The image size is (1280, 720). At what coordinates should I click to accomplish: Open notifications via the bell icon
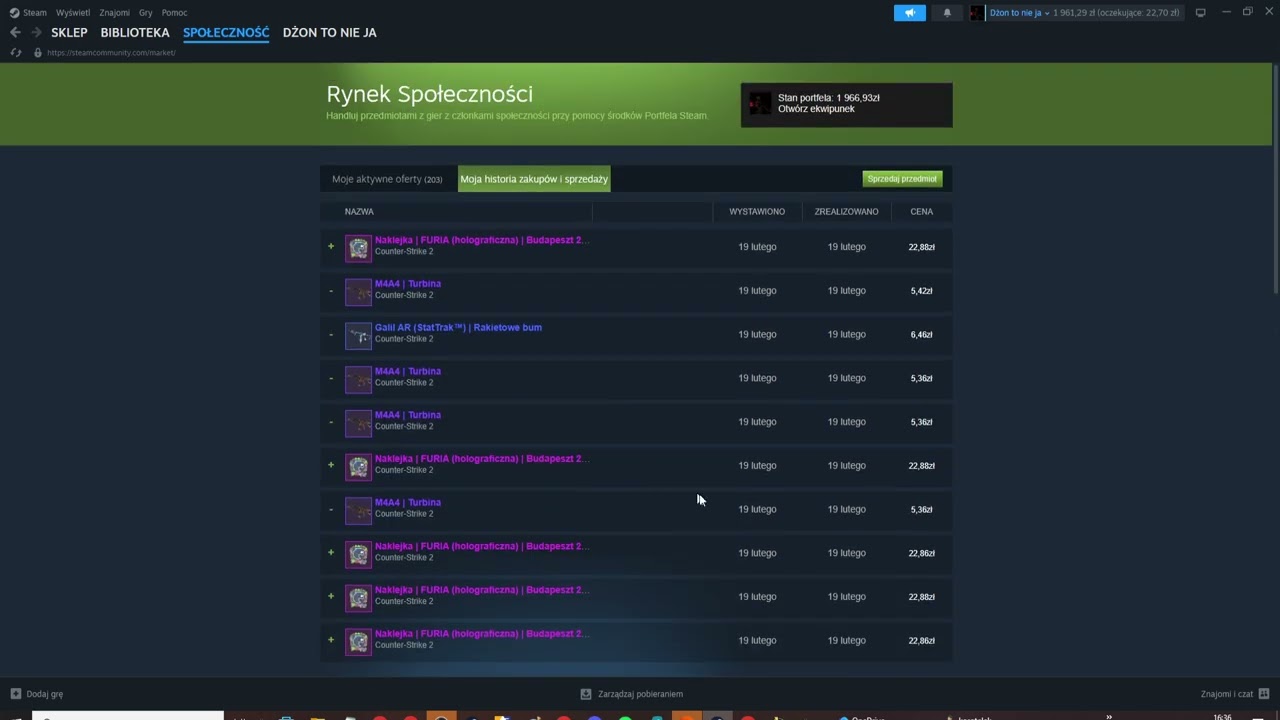point(947,13)
